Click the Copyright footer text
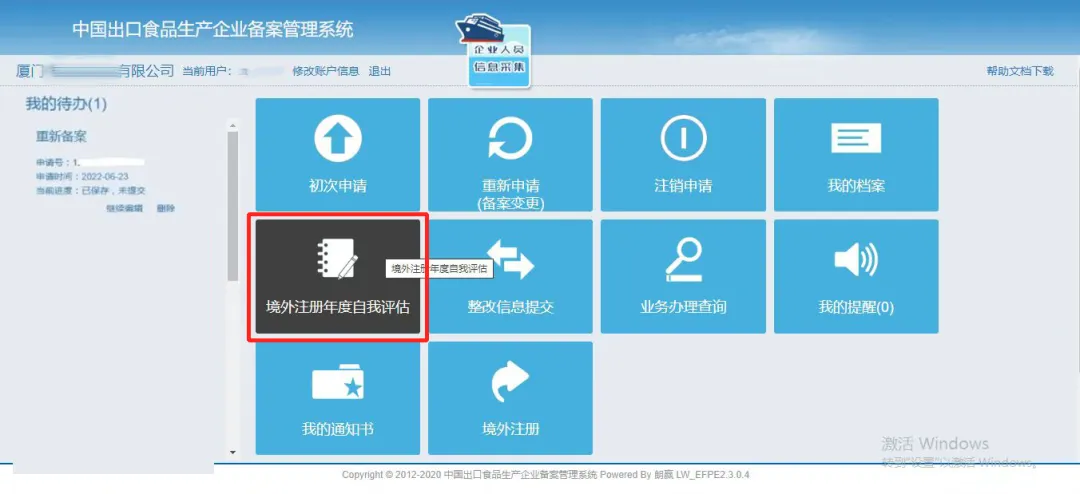The image size is (1080, 494). click(x=546, y=475)
